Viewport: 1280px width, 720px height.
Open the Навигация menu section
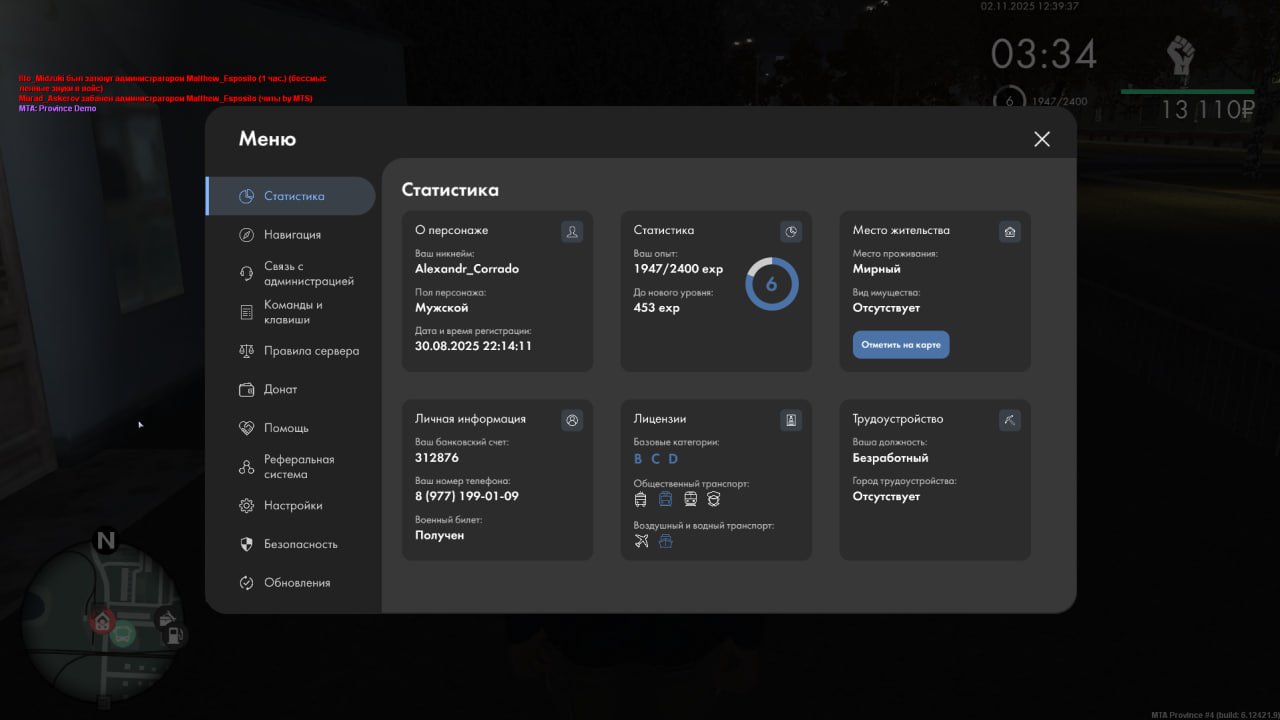[291, 235]
